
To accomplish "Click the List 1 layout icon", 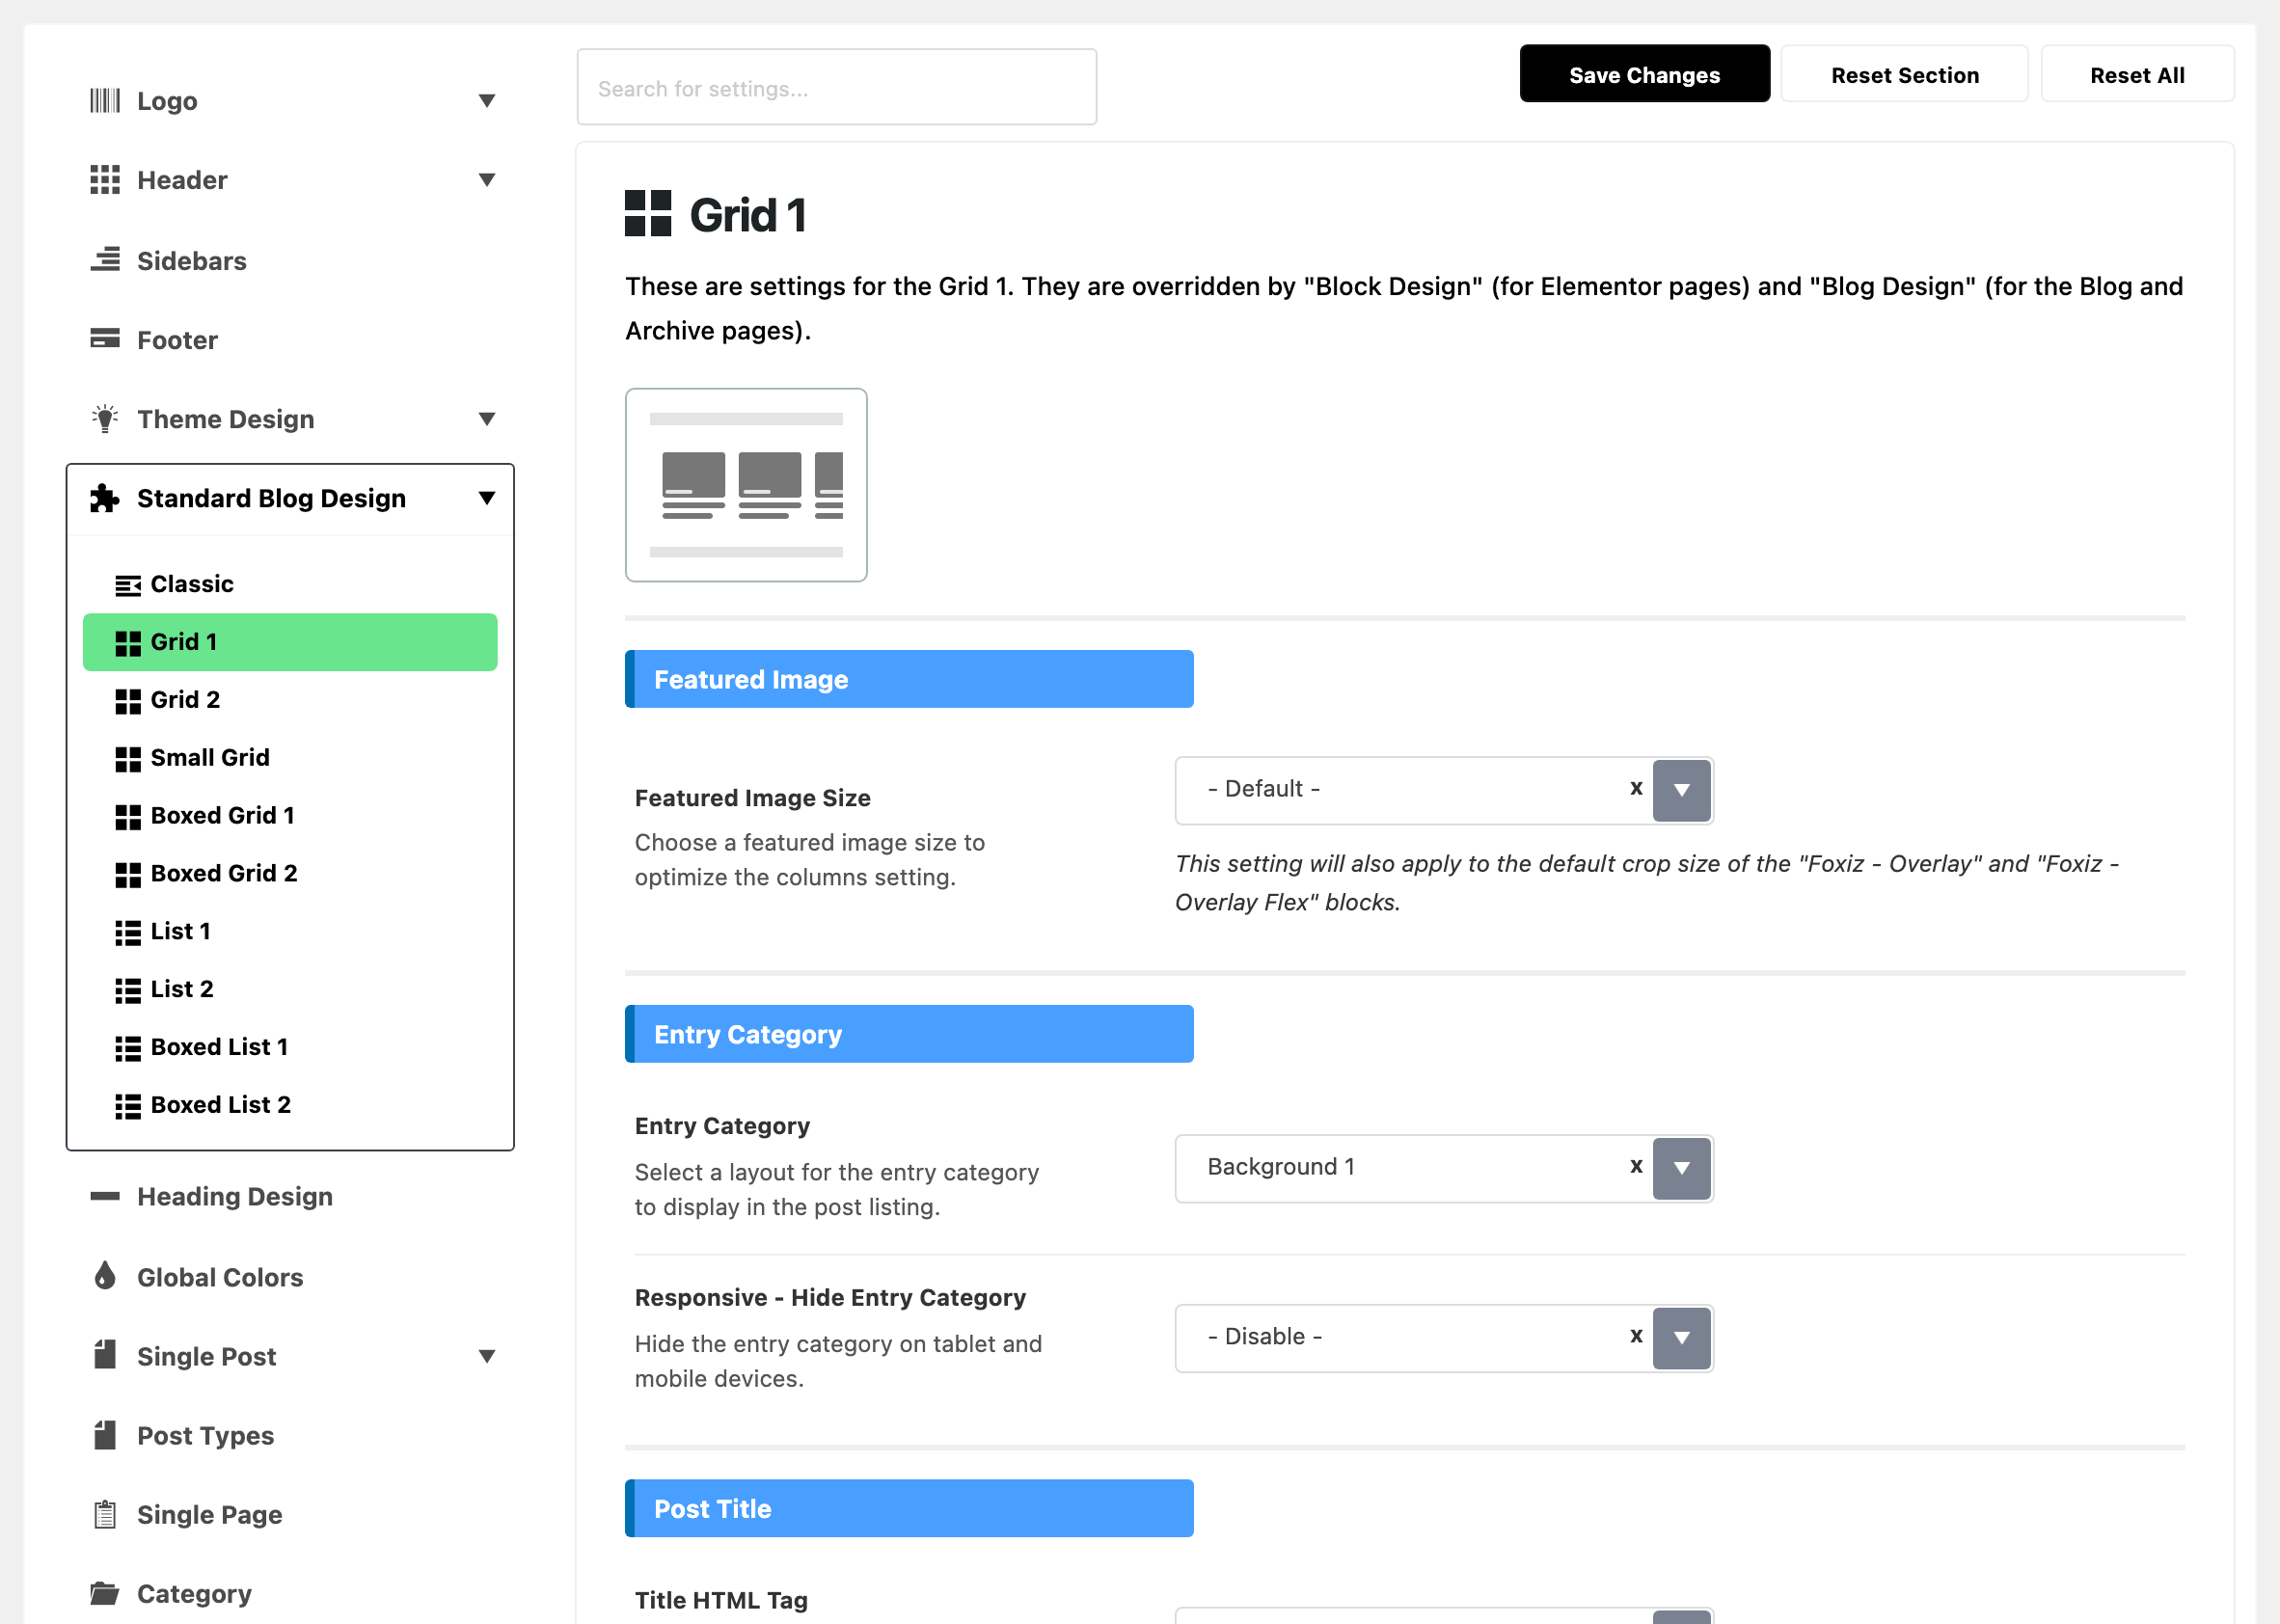I will click(x=128, y=932).
